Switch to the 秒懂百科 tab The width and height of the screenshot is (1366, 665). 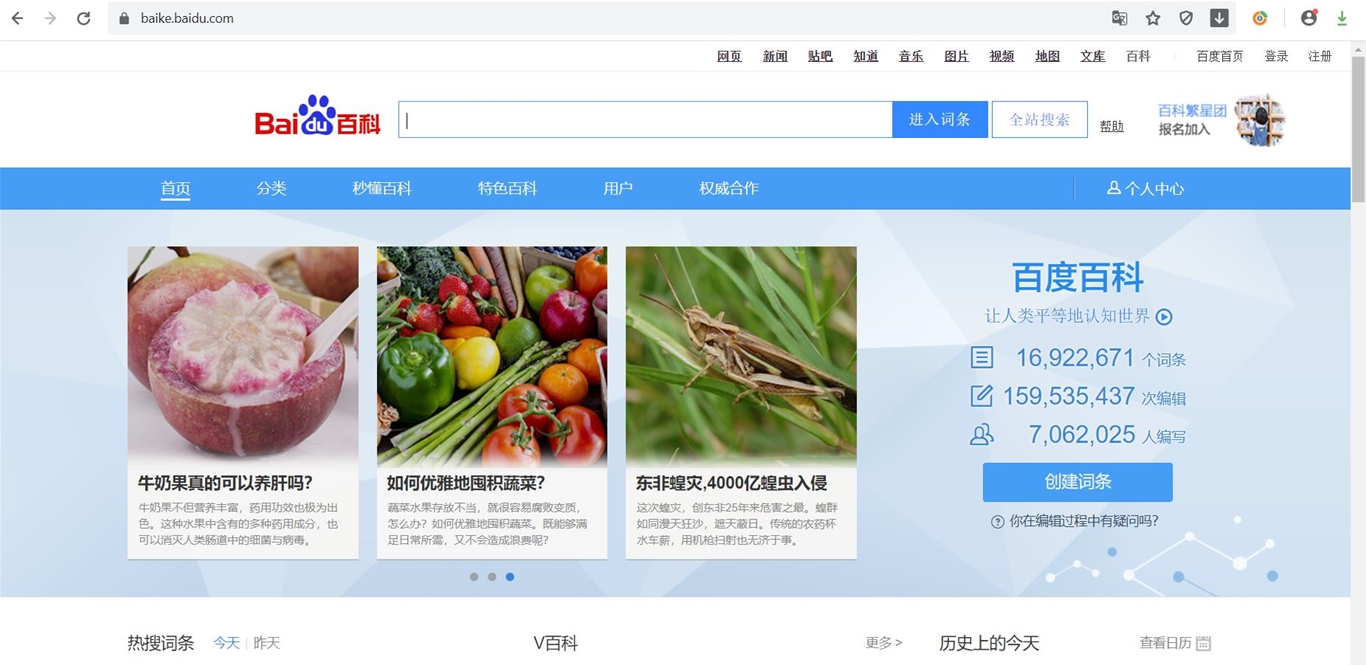(x=381, y=188)
